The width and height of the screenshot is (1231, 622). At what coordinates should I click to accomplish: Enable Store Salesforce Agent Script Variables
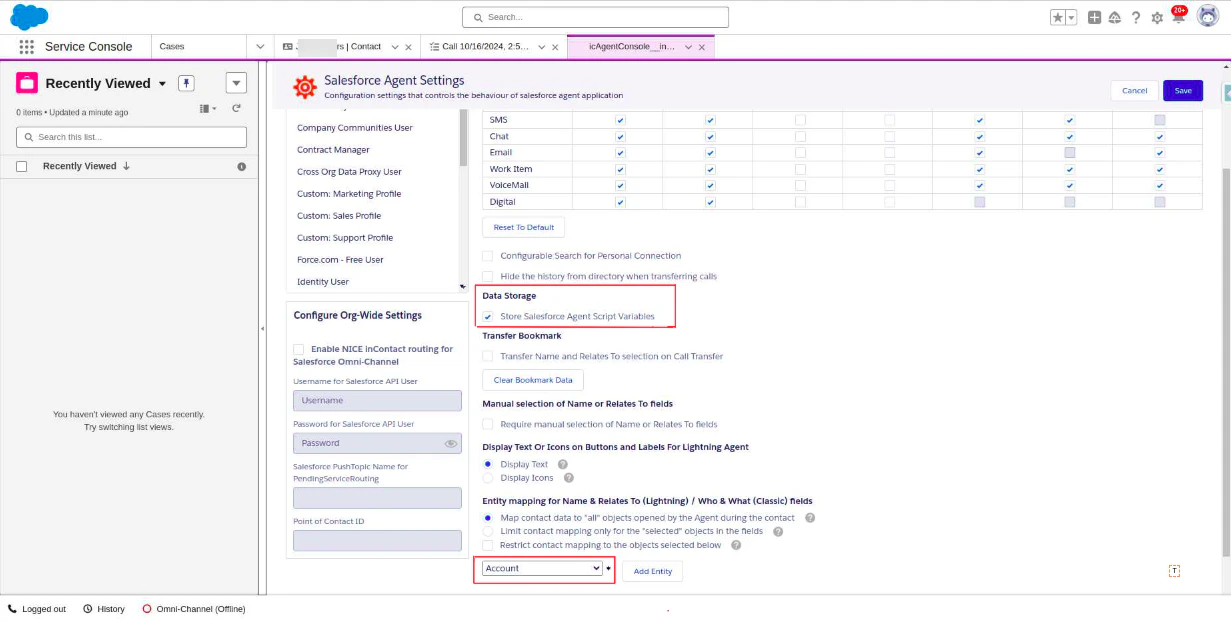tap(487, 316)
